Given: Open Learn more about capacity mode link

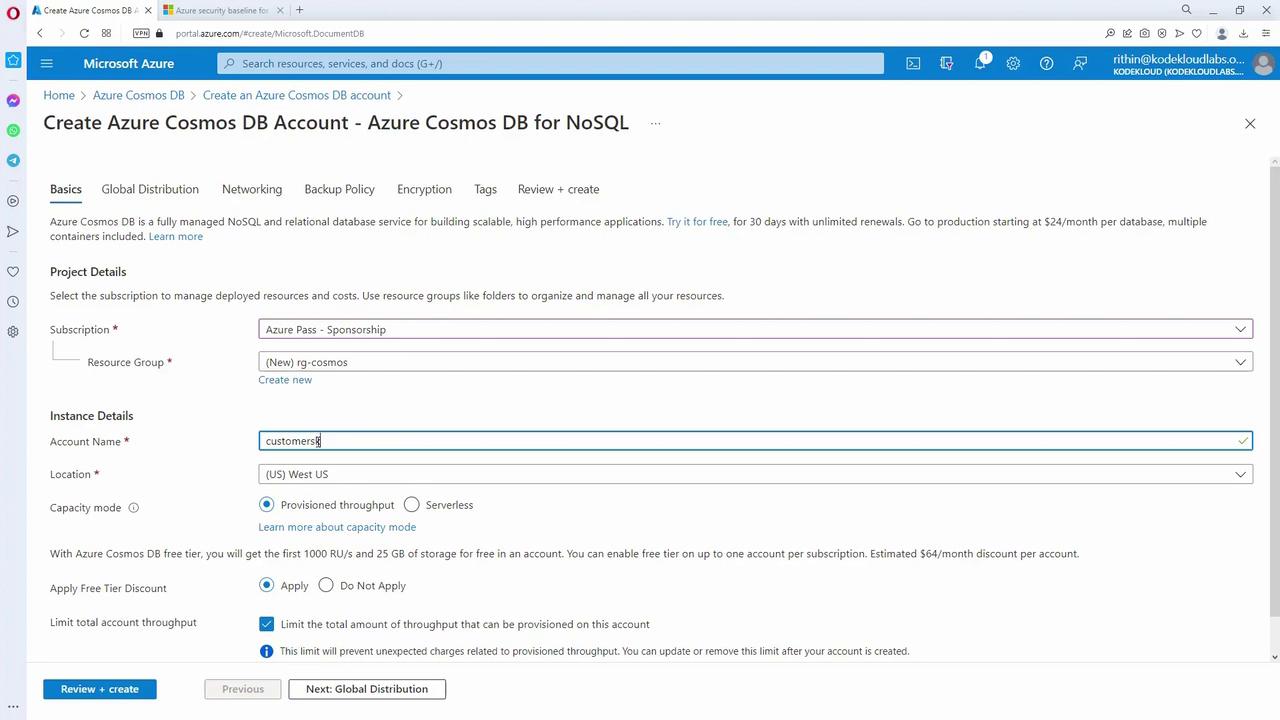Looking at the screenshot, I should [337, 527].
